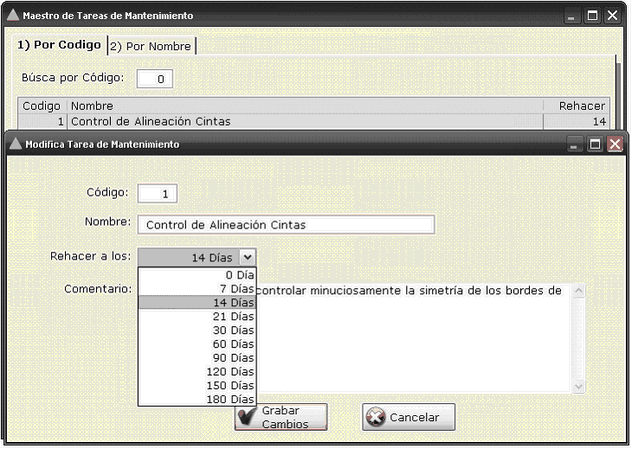Click the Nombre text field
The image size is (632, 449).
pyautogui.click(x=285, y=225)
